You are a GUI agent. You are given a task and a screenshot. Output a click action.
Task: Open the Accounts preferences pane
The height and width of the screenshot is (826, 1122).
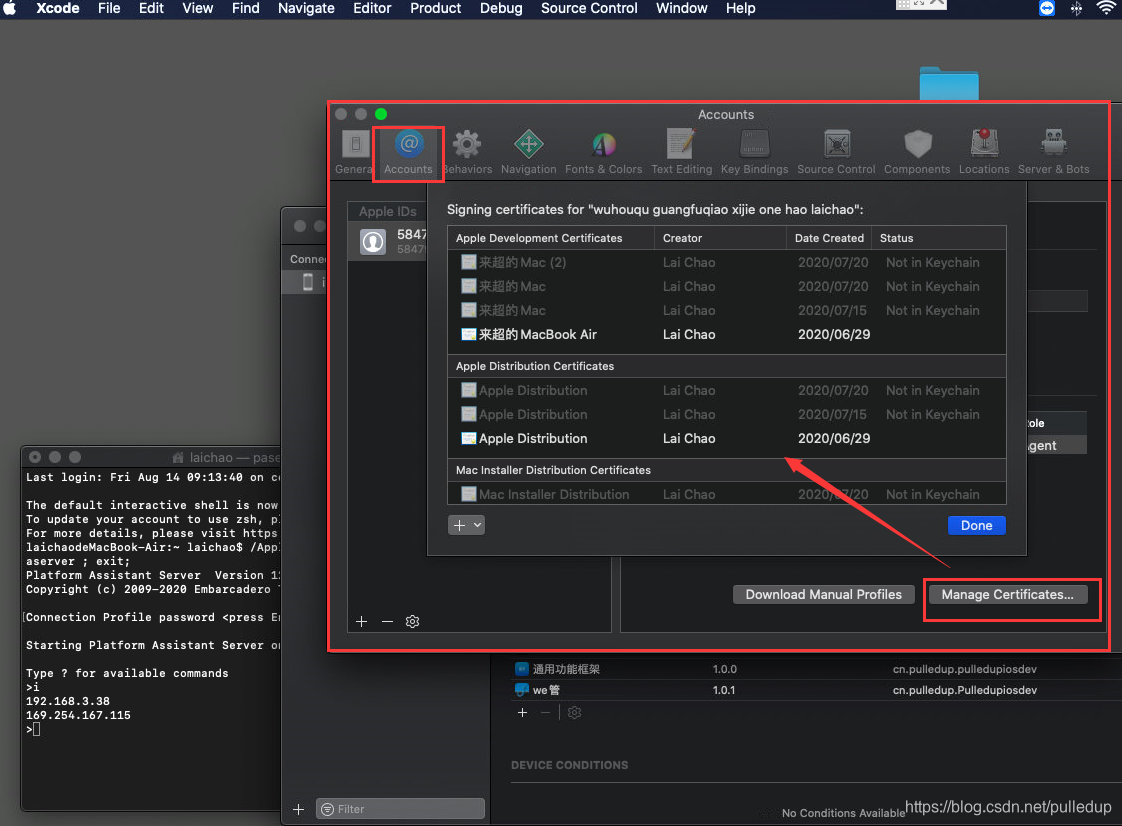408,152
